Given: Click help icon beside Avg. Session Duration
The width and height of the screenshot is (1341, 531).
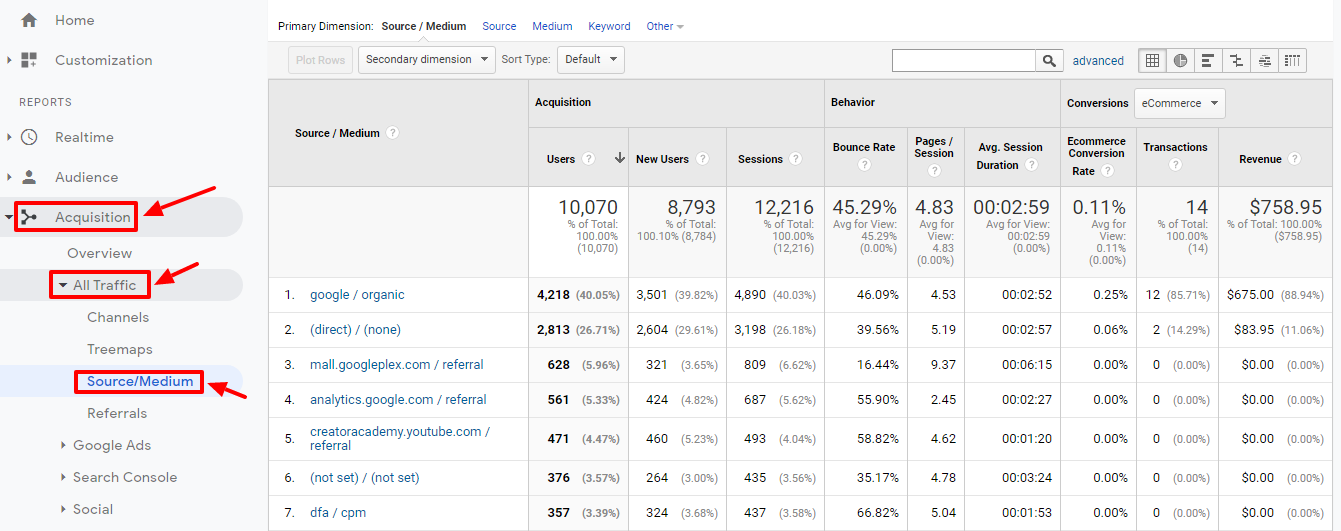Looking at the screenshot, I should (1031, 165).
